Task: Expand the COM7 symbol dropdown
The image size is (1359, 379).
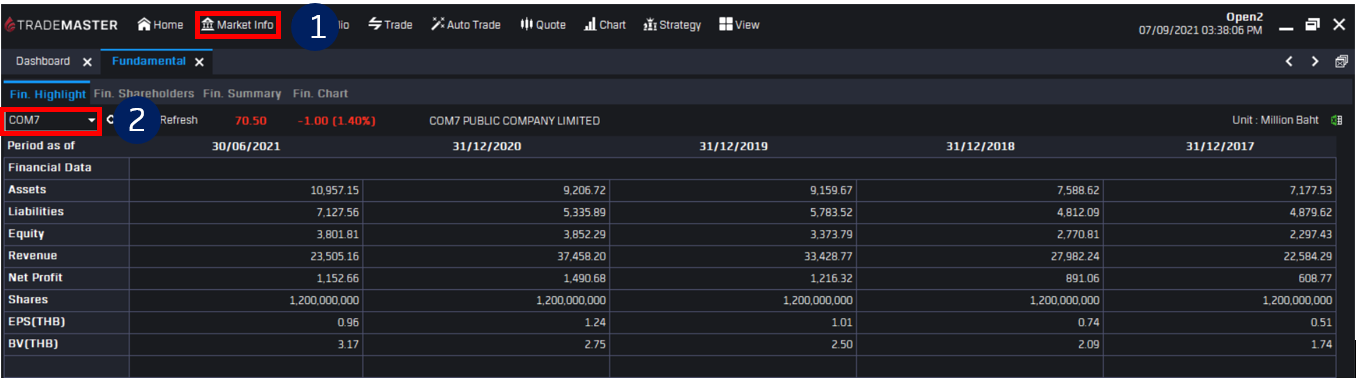Action: point(92,121)
